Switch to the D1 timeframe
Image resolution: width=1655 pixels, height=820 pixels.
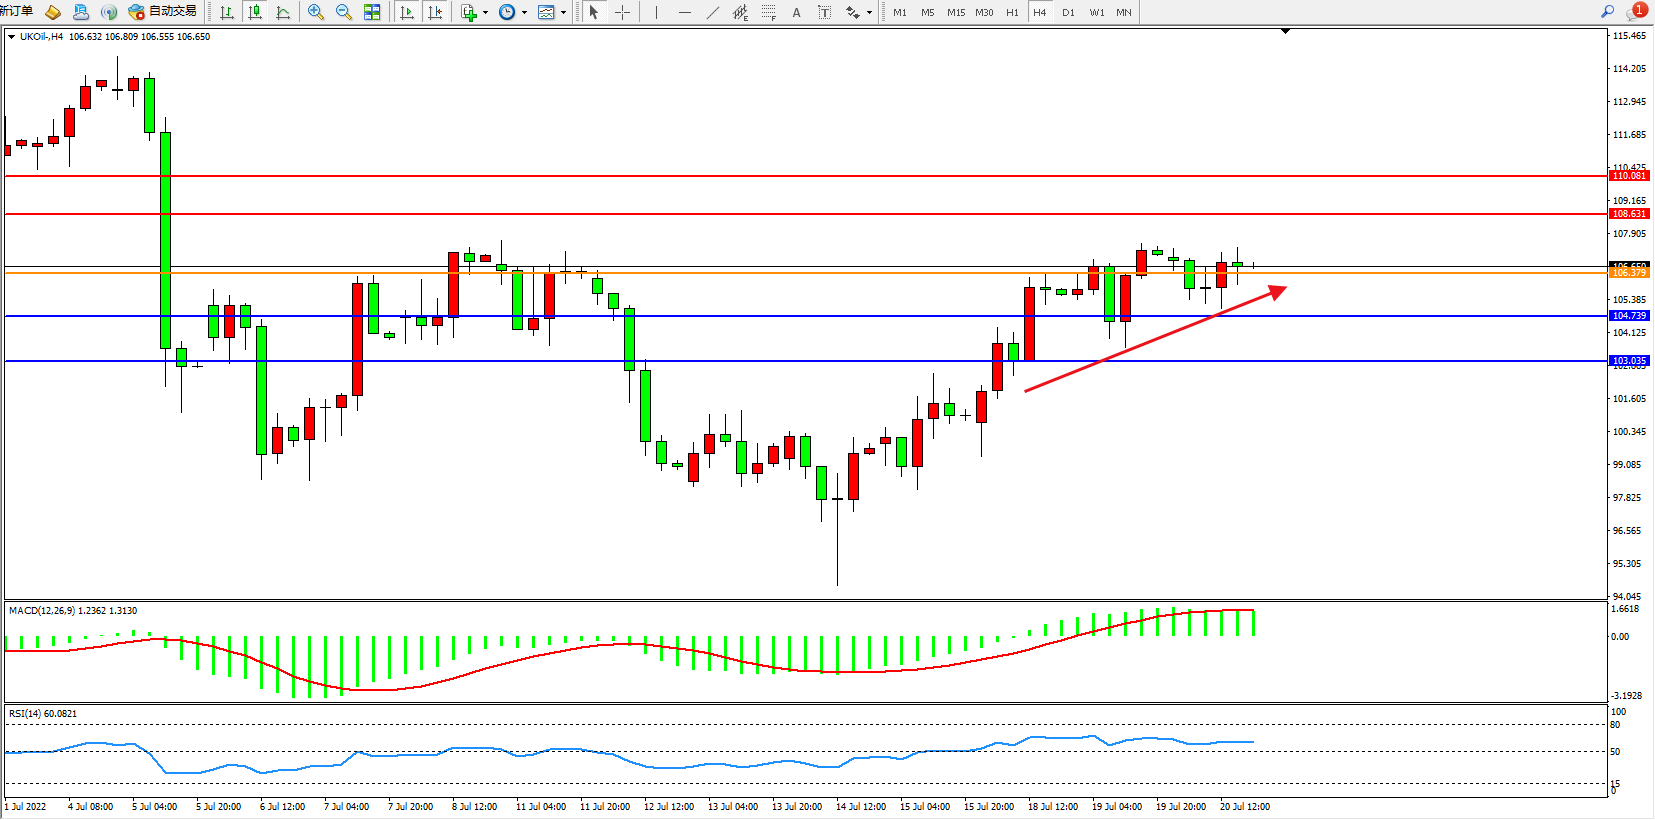[x=1068, y=12]
